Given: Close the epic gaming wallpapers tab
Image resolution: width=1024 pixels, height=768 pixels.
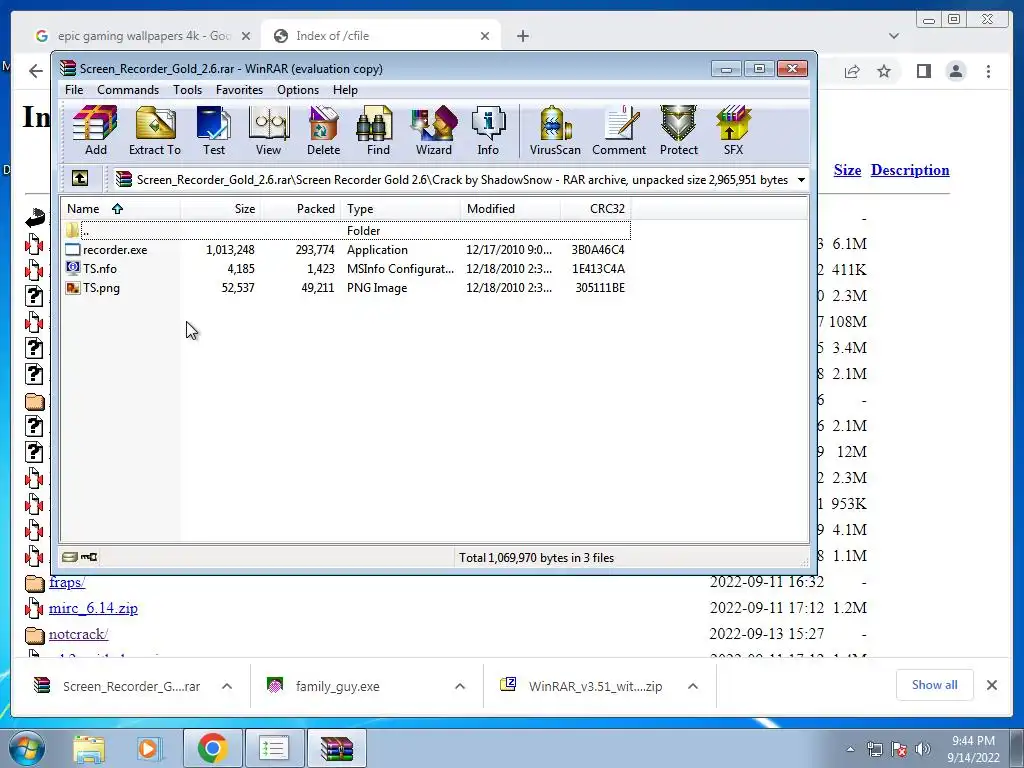Looking at the screenshot, I should point(246,36).
